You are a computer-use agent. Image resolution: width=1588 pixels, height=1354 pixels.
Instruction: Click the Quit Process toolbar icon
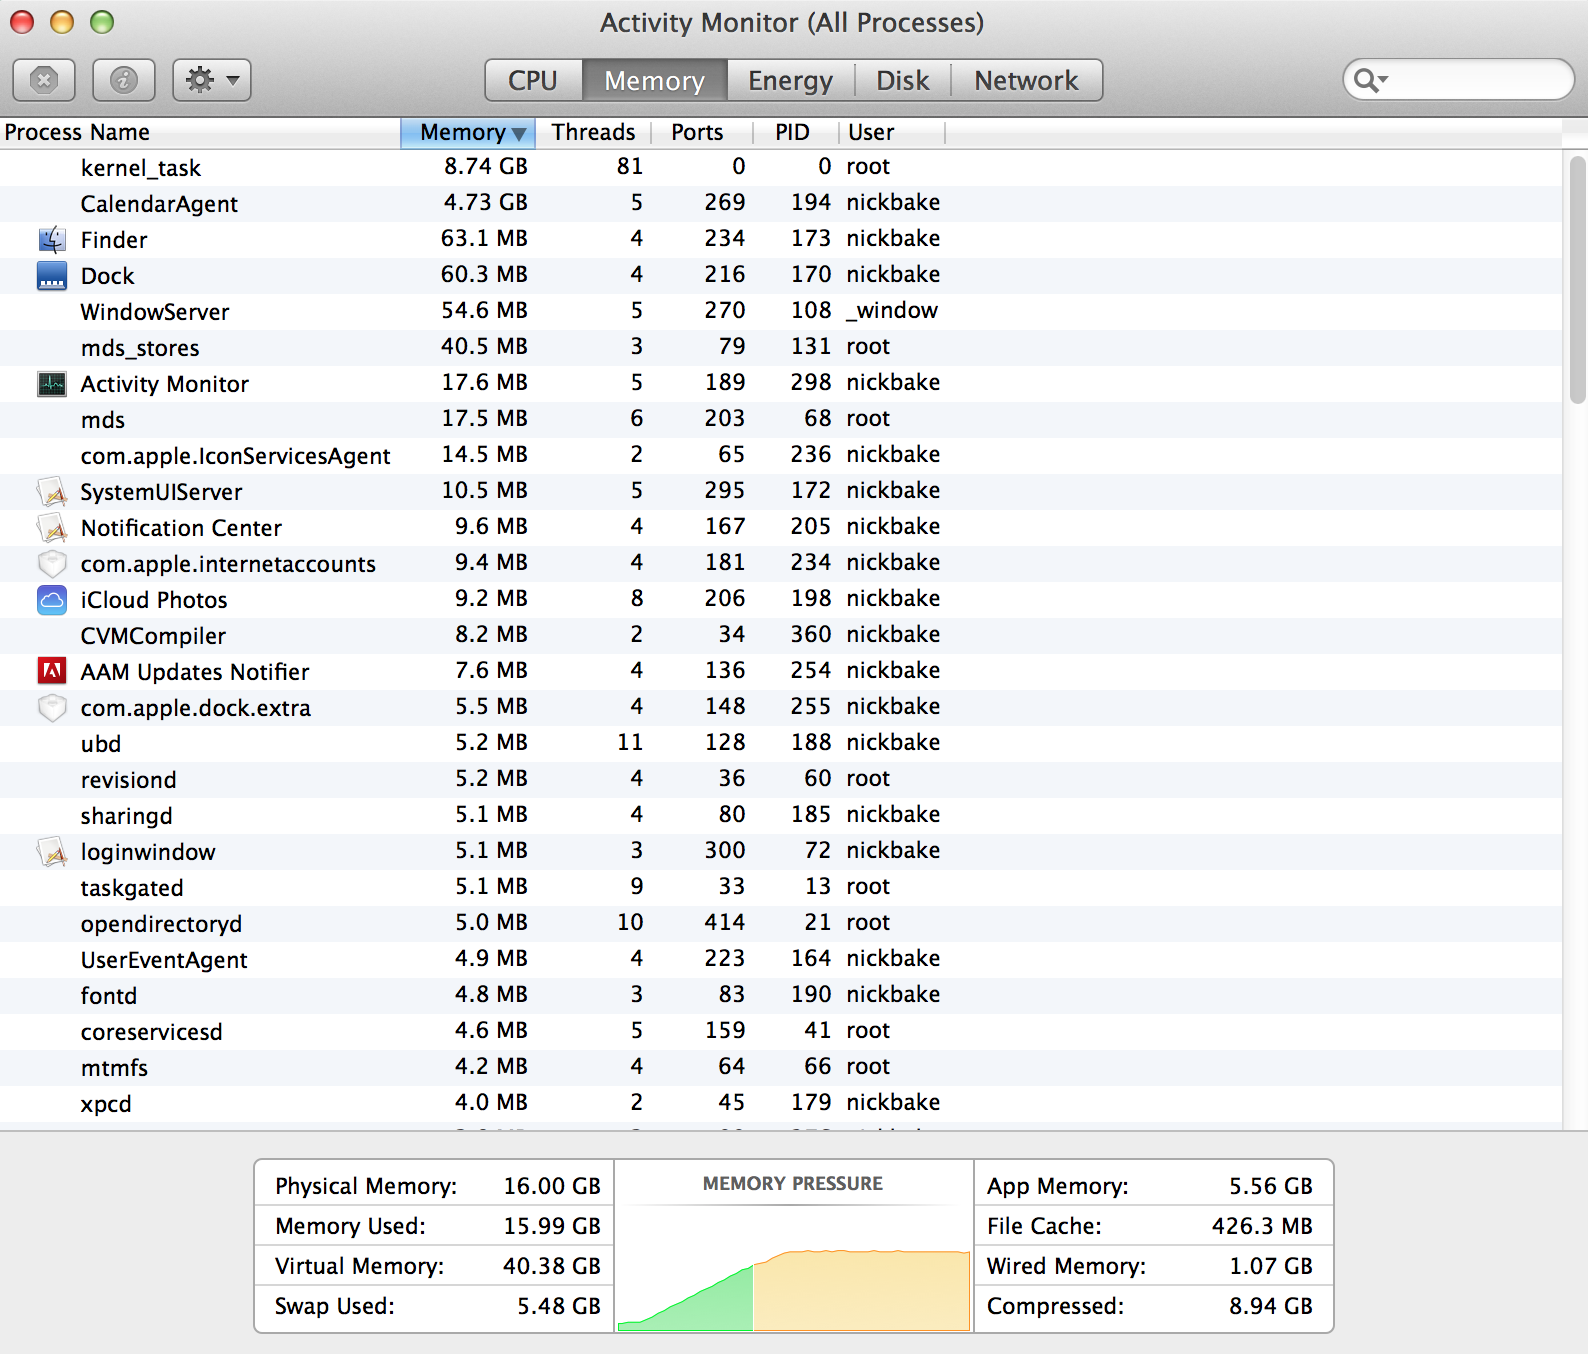point(44,80)
